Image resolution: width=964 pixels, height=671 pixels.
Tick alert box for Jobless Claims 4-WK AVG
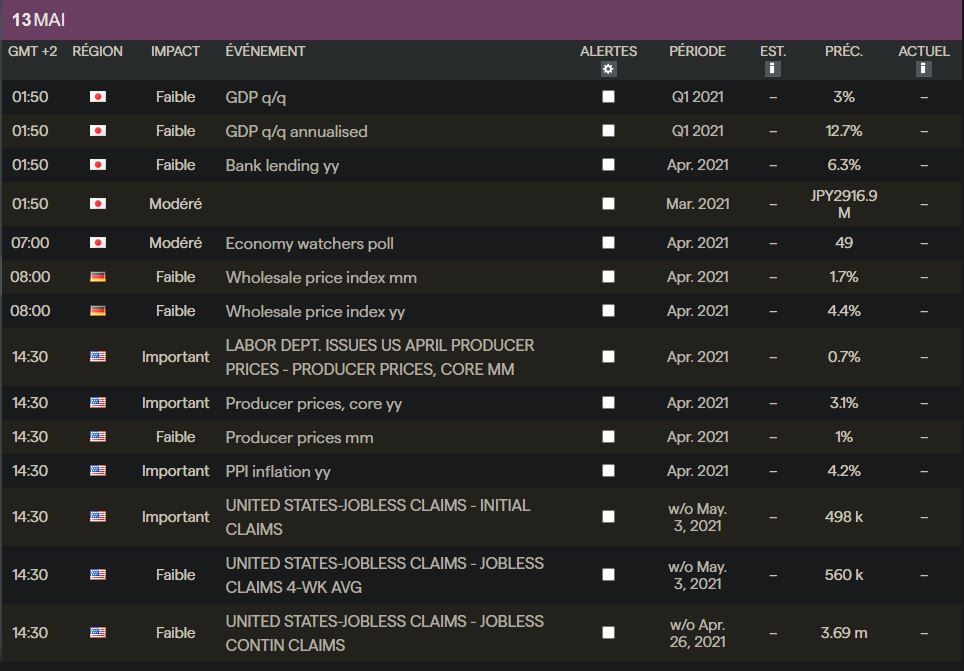(x=608, y=574)
